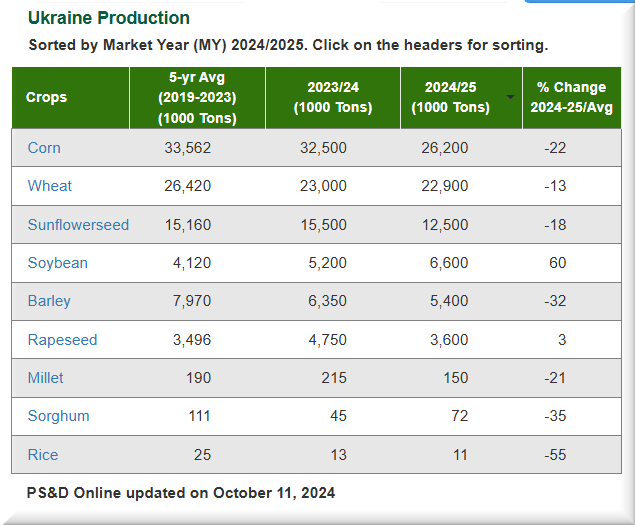Open the Rapeseed crop link

(x=62, y=340)
